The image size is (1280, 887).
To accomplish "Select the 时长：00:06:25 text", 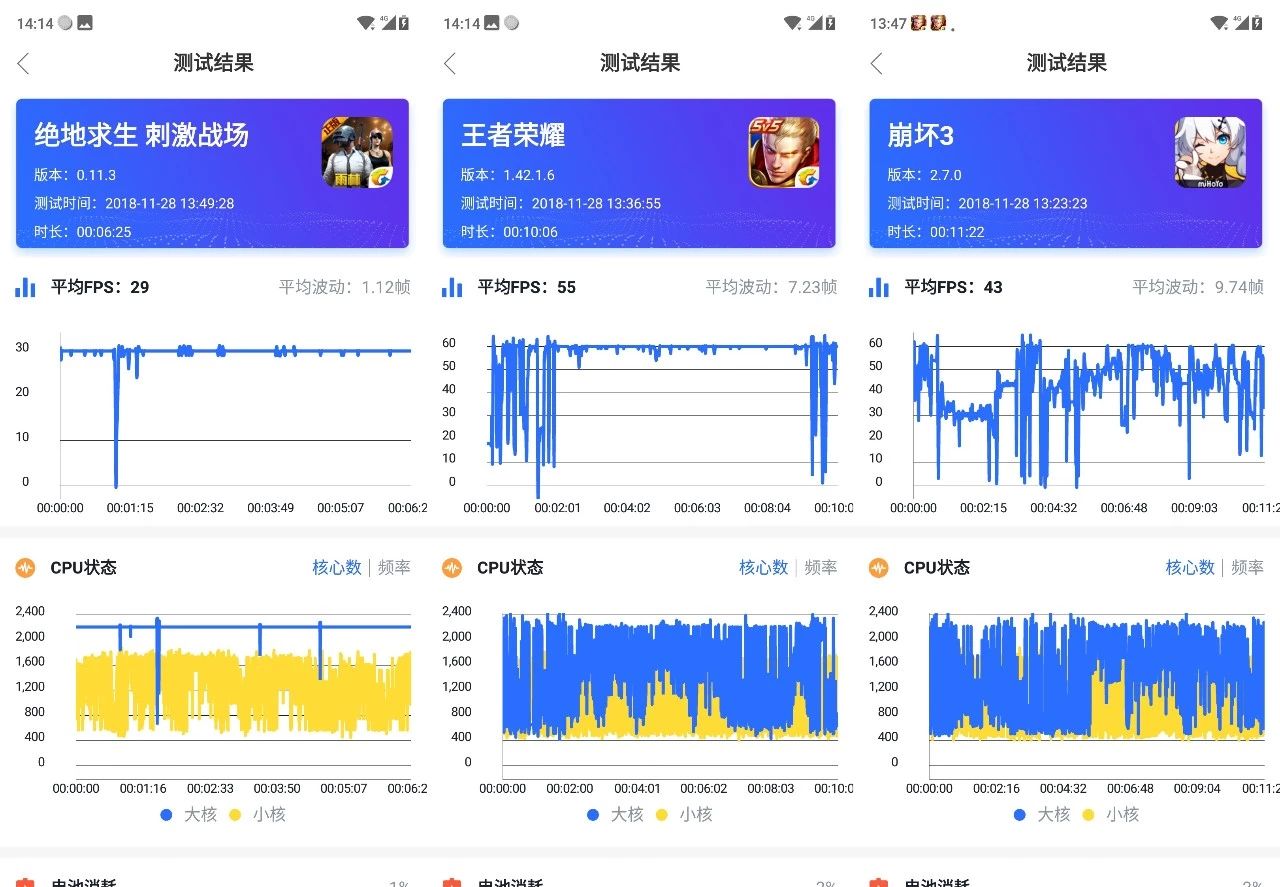I will point(83,232).
